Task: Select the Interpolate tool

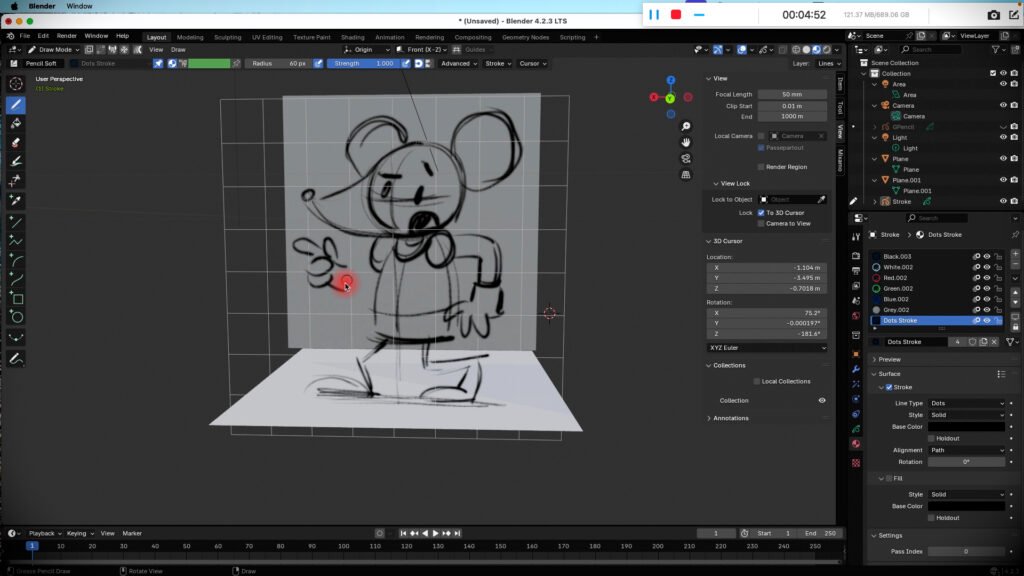Action: pyautogui.click(x=16, y=338)
